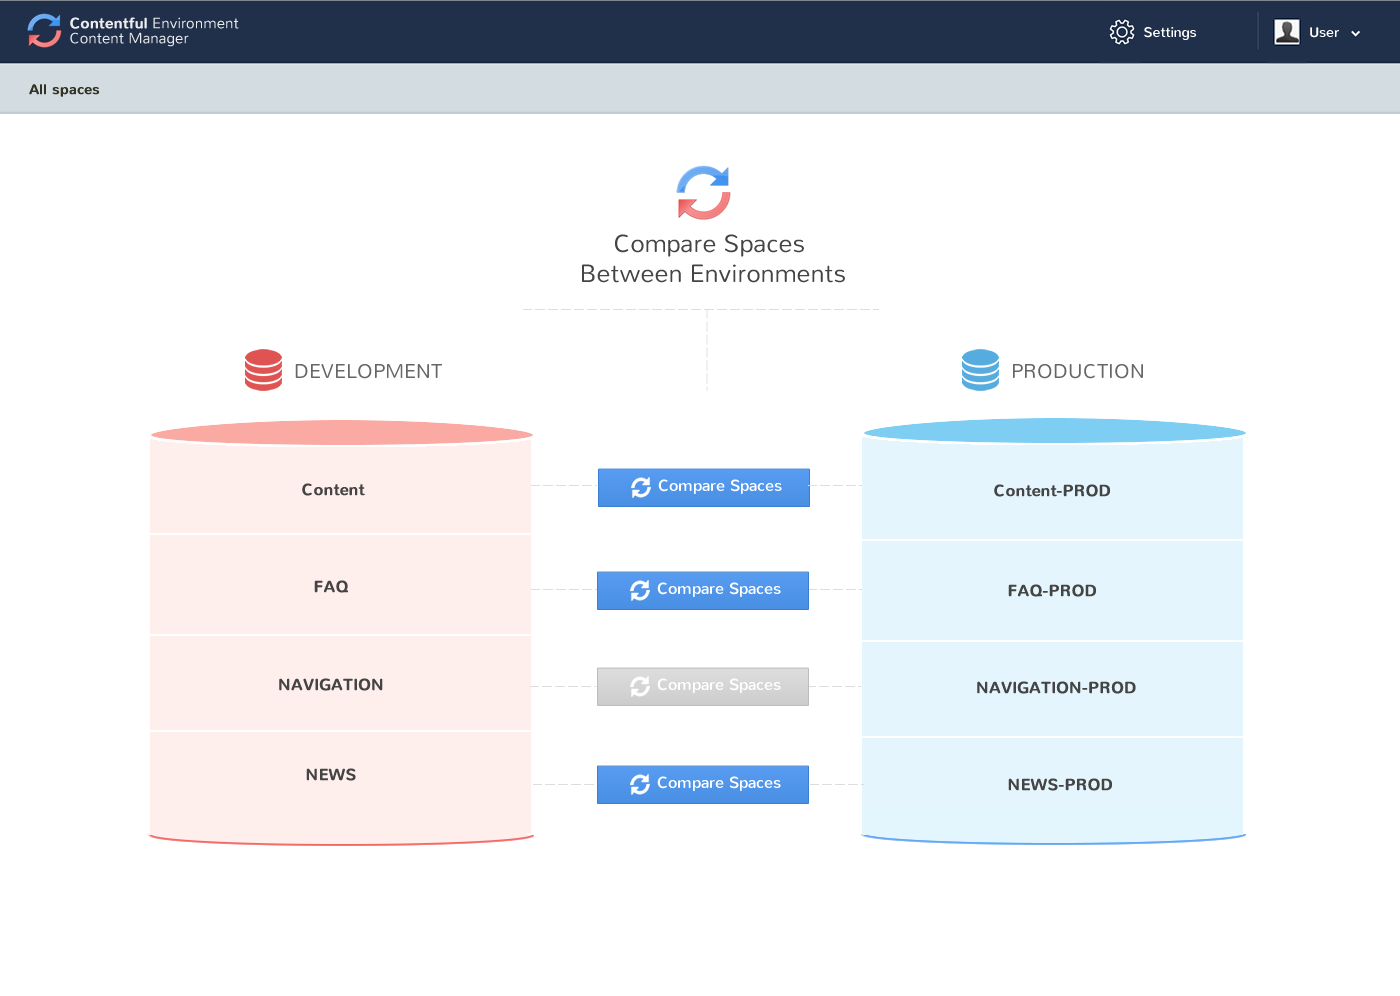Select the NEWS development space
The height and width of the screenshot is (996, 1400).
point(331,774)
